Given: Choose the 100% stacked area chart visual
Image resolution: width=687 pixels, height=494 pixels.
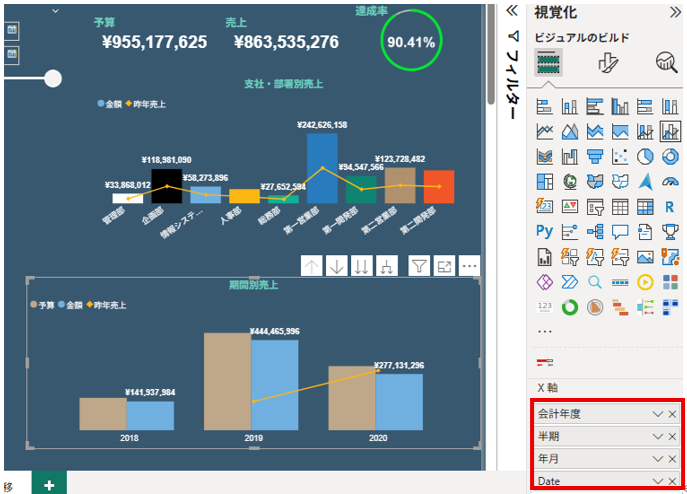Looking at the screenshot, I should [620, 131].
